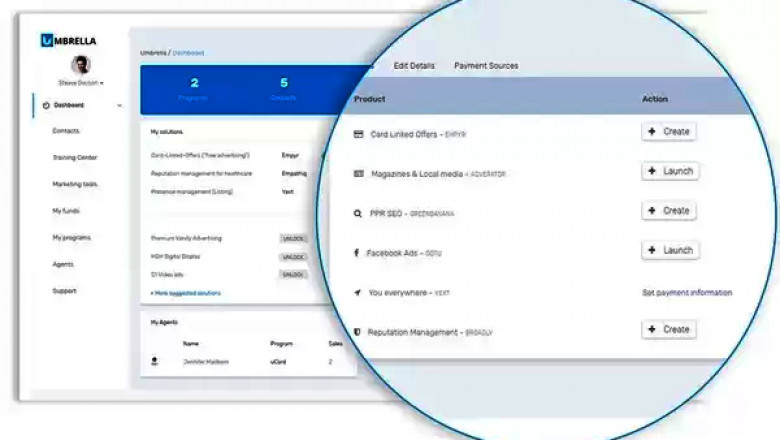
Task: Open the Edit Details tab
Action: [414, 66]
